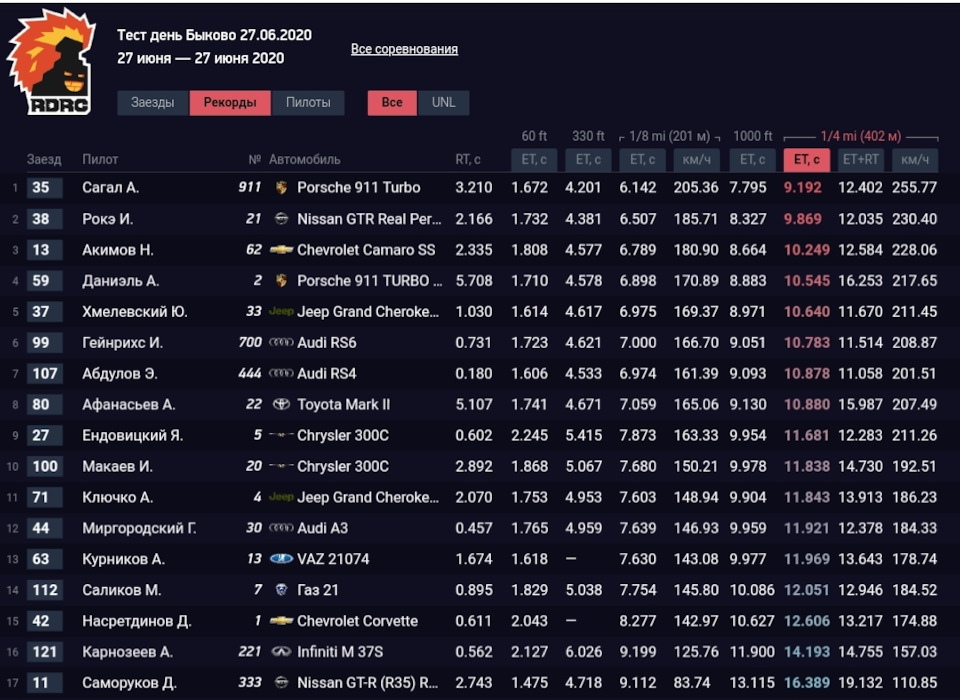Open run number 63
The height and width of the screenshot is (700, 960).
[44, 559]
